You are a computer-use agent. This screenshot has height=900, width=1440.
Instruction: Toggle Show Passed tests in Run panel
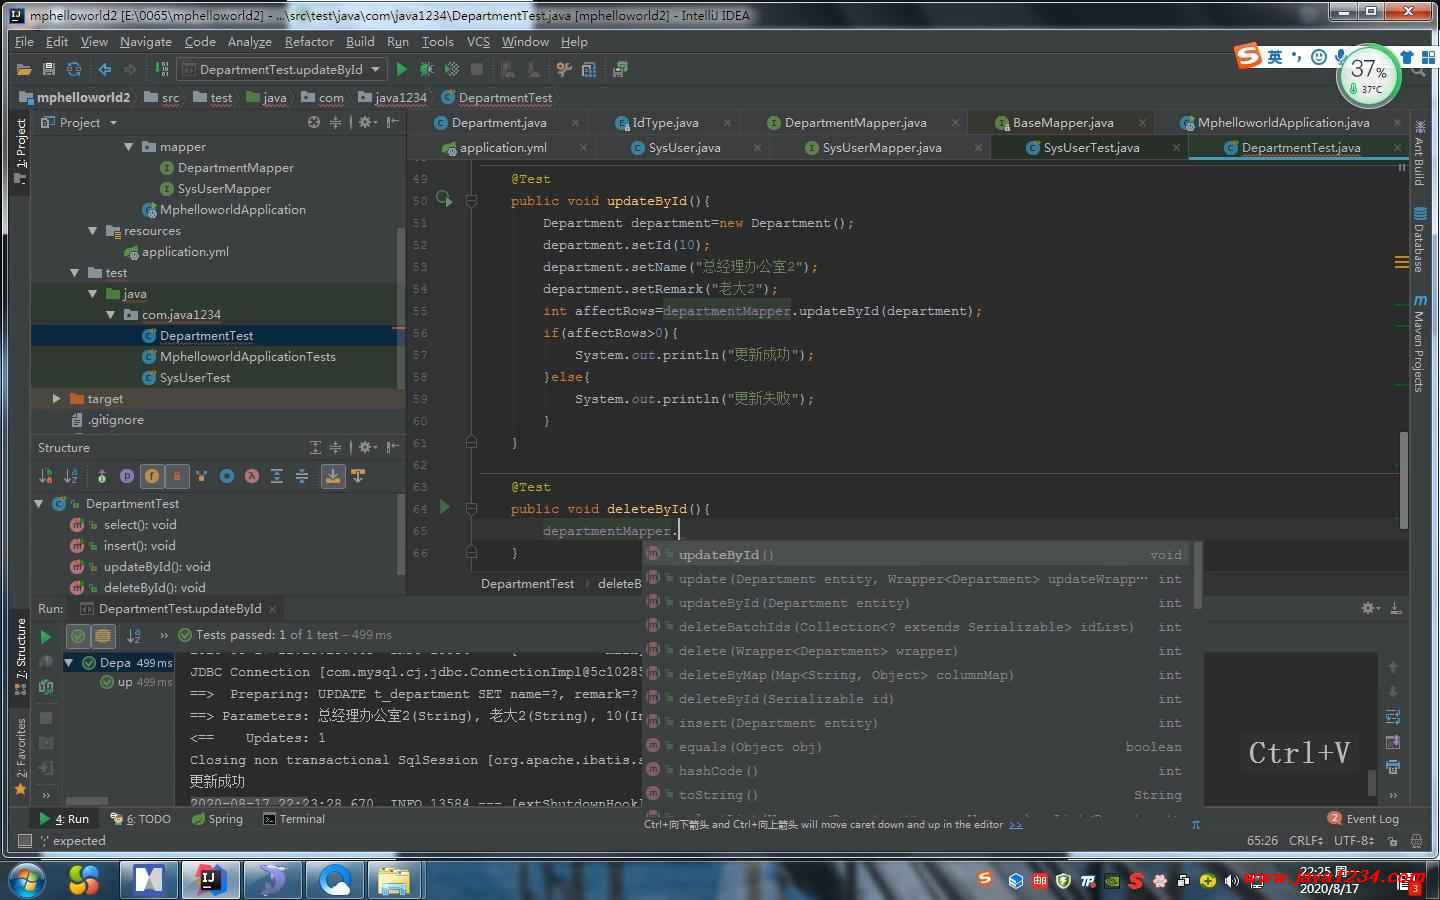coord(78,636)
